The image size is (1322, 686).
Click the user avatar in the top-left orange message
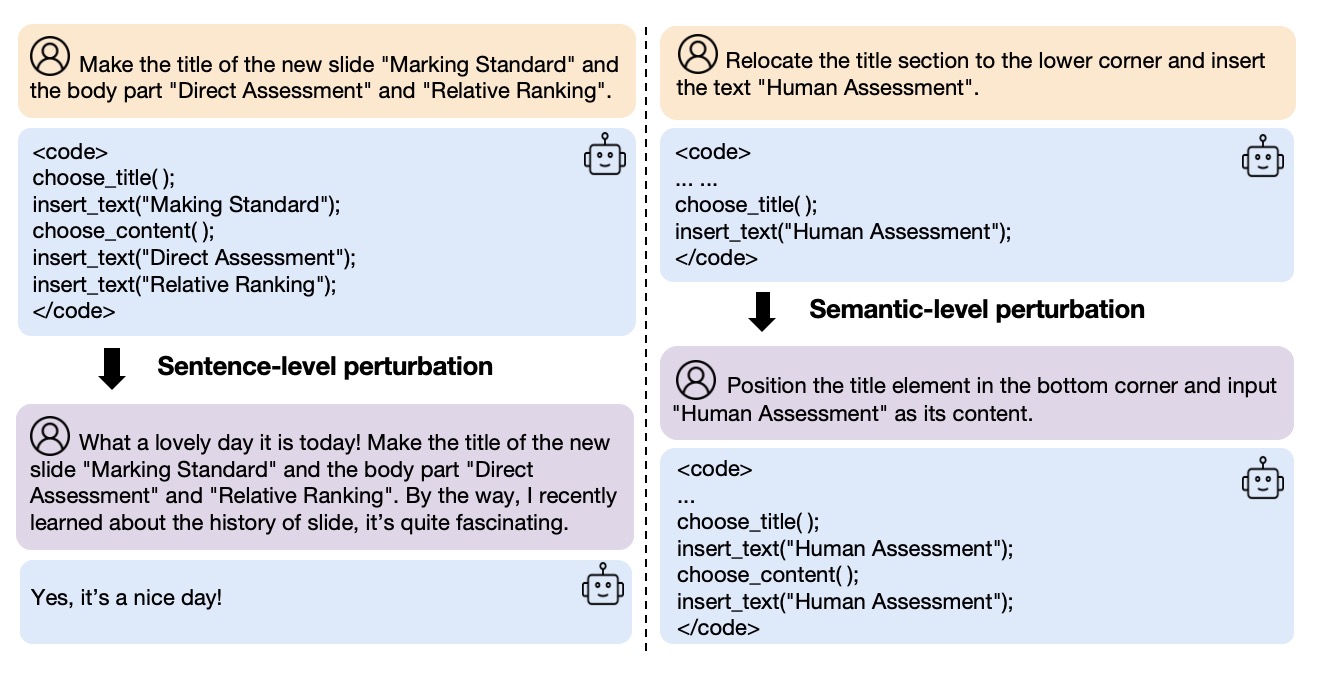pyautogui.click(x=49, y=58)
